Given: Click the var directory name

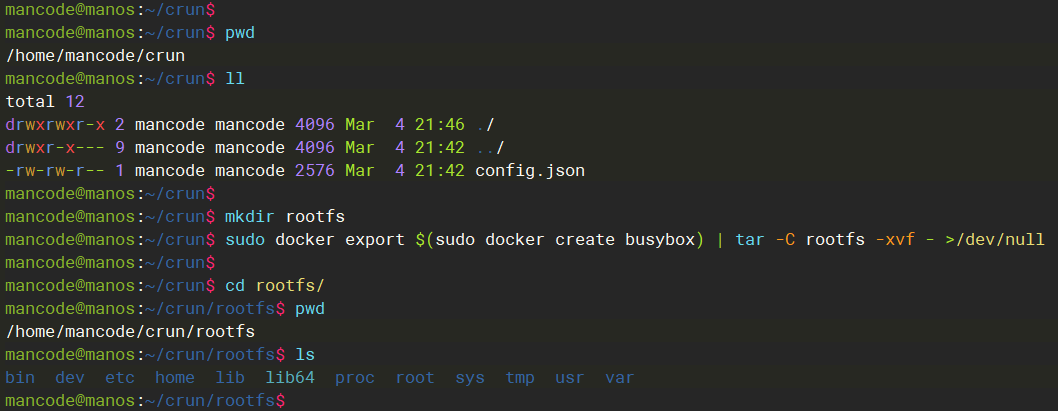Looking at the screenshot, I should coord(620,377).
